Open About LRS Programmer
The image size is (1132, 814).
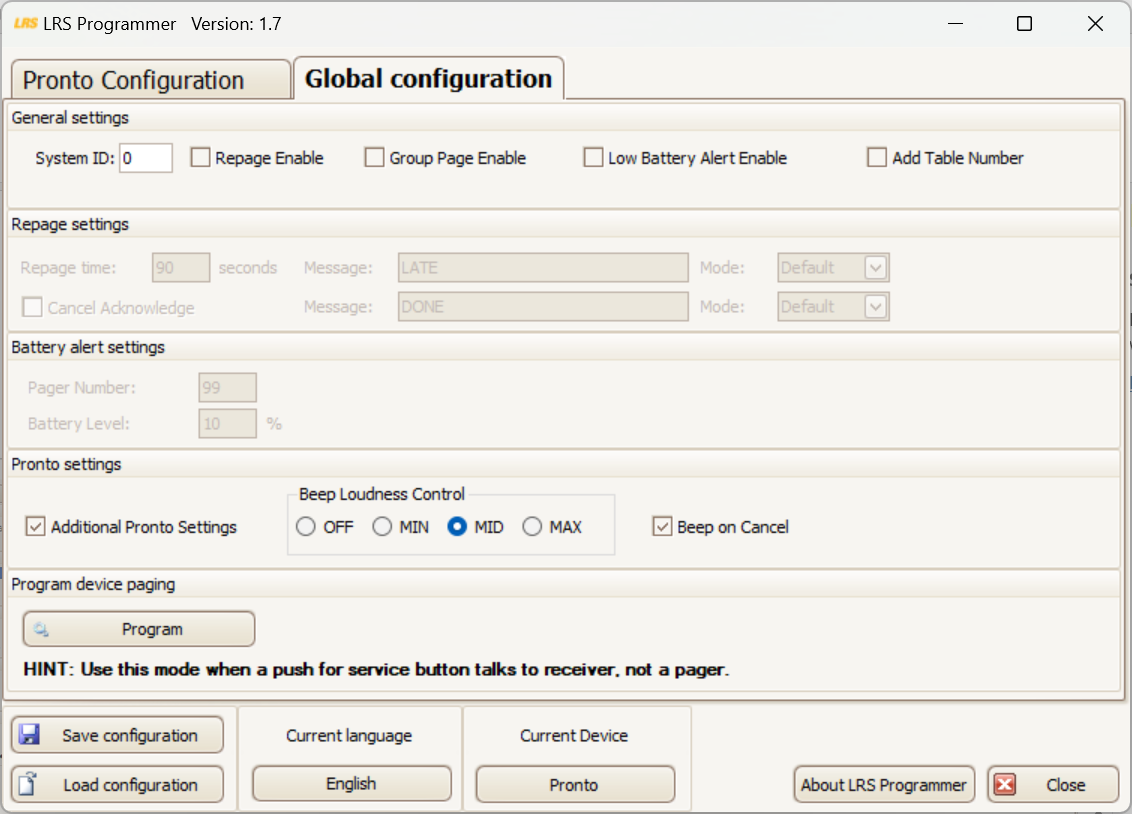pos(884,784)
